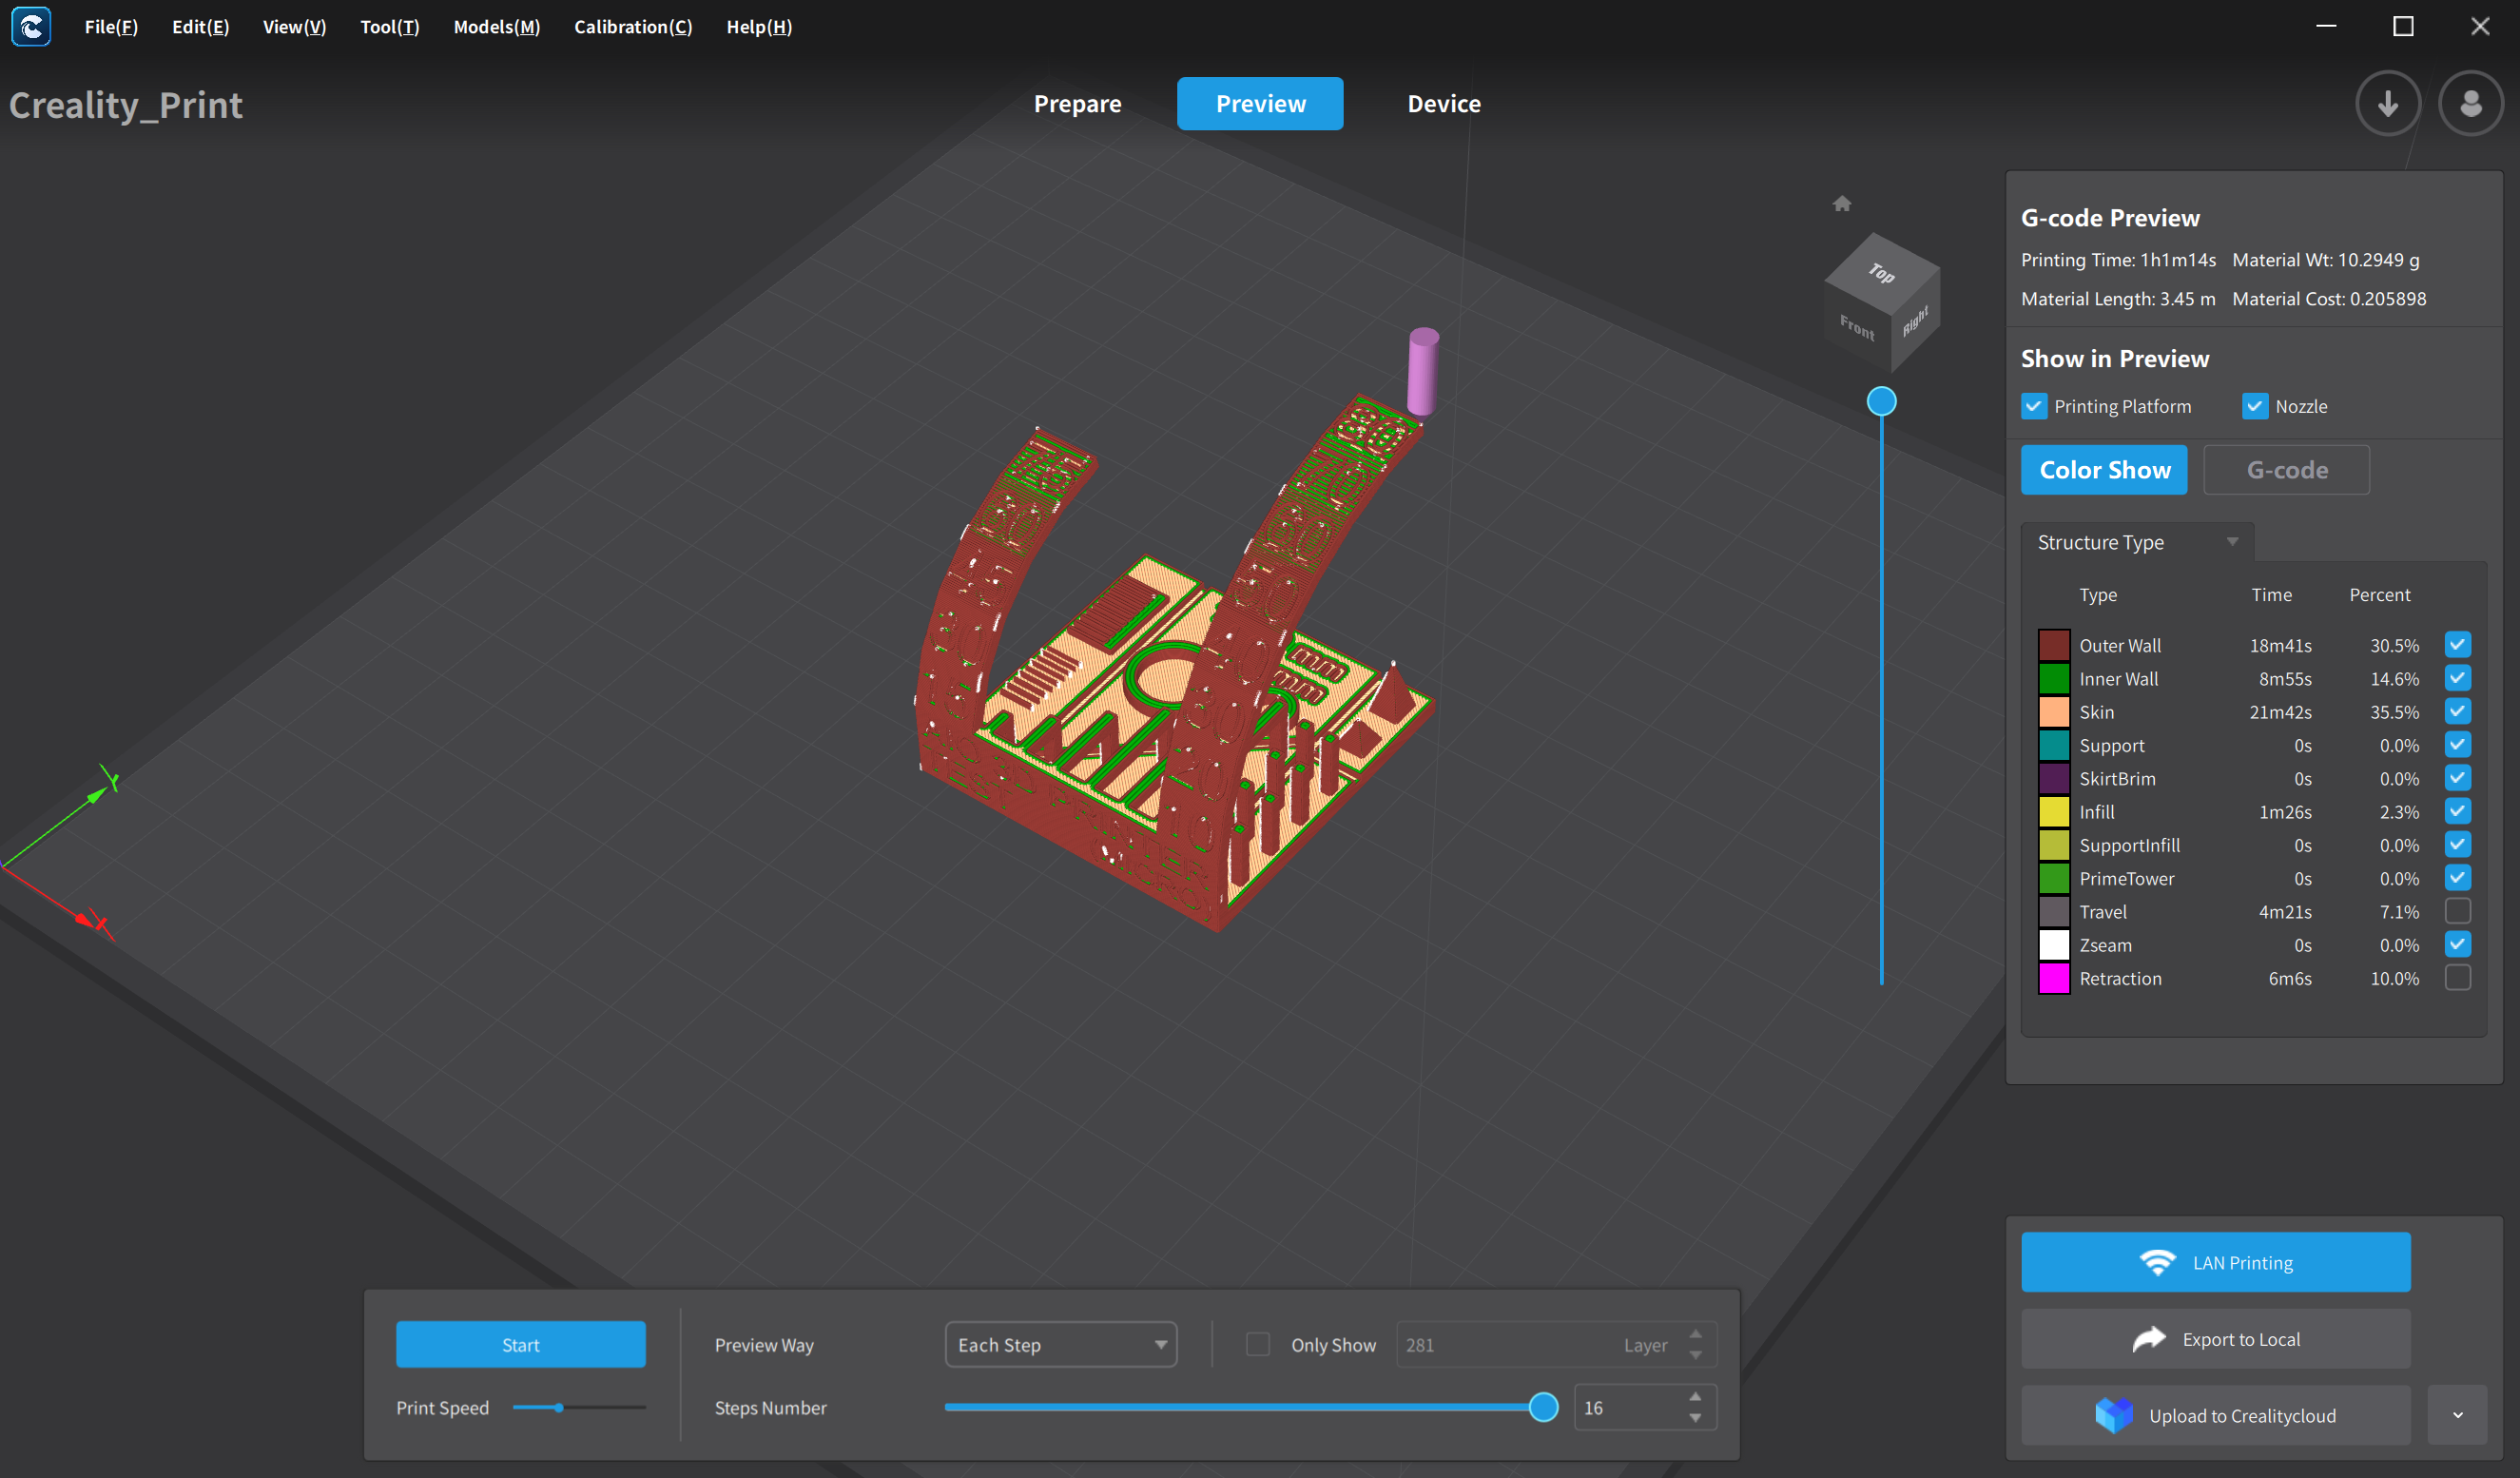
Task: Enable Travel moves visibility
Action: [x=2457, y=911]
